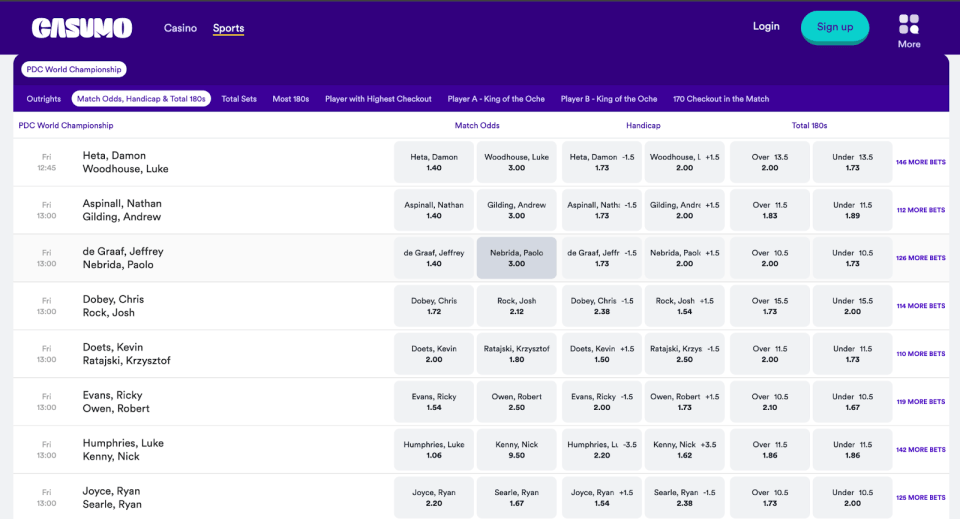Screen dimensions: 960x519
Task: Click the Login link
Action: [x=766, y=26]
